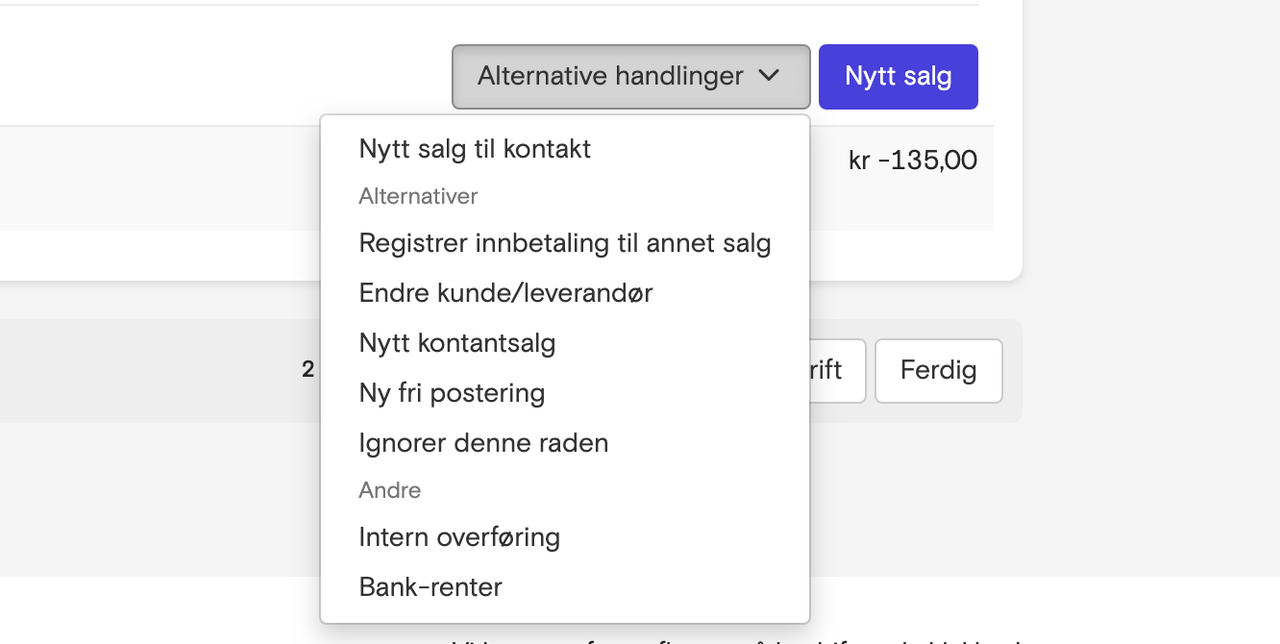
Task: Click the gray transaction row left of the menu
Action: (150, 178)
